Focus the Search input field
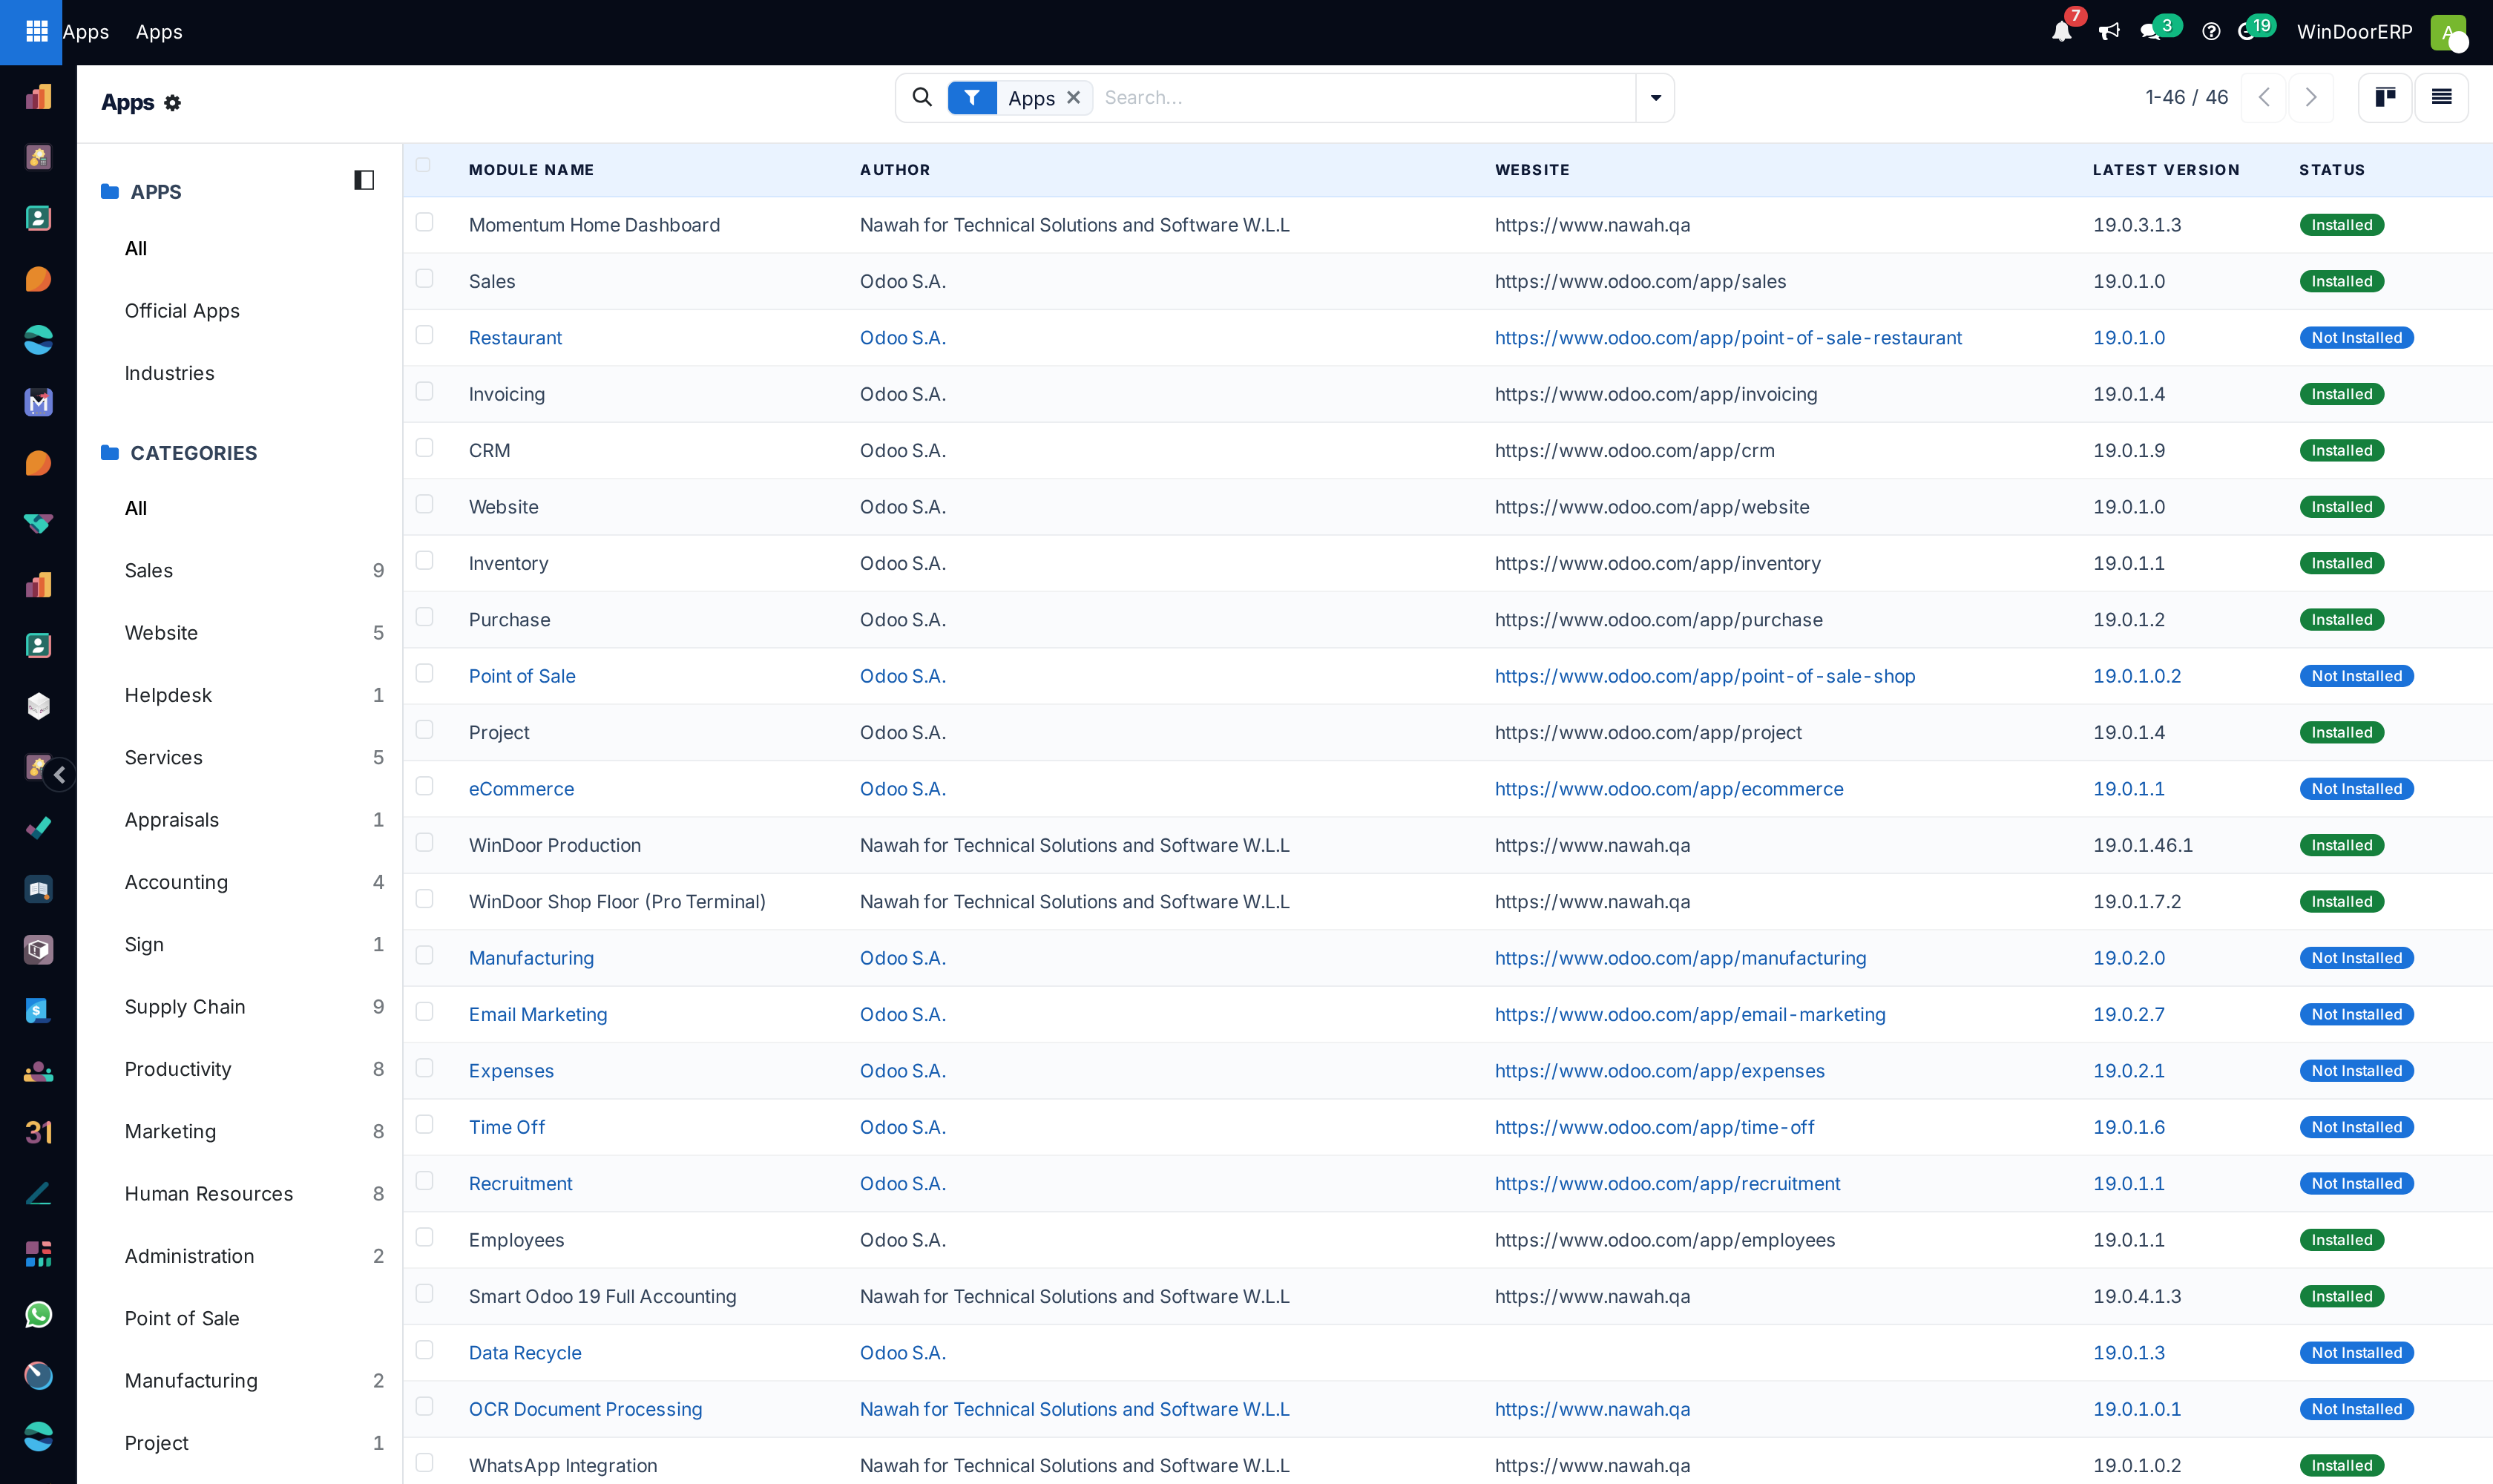Screen dimensions: 2493x1484 [x=1365, y=98]
